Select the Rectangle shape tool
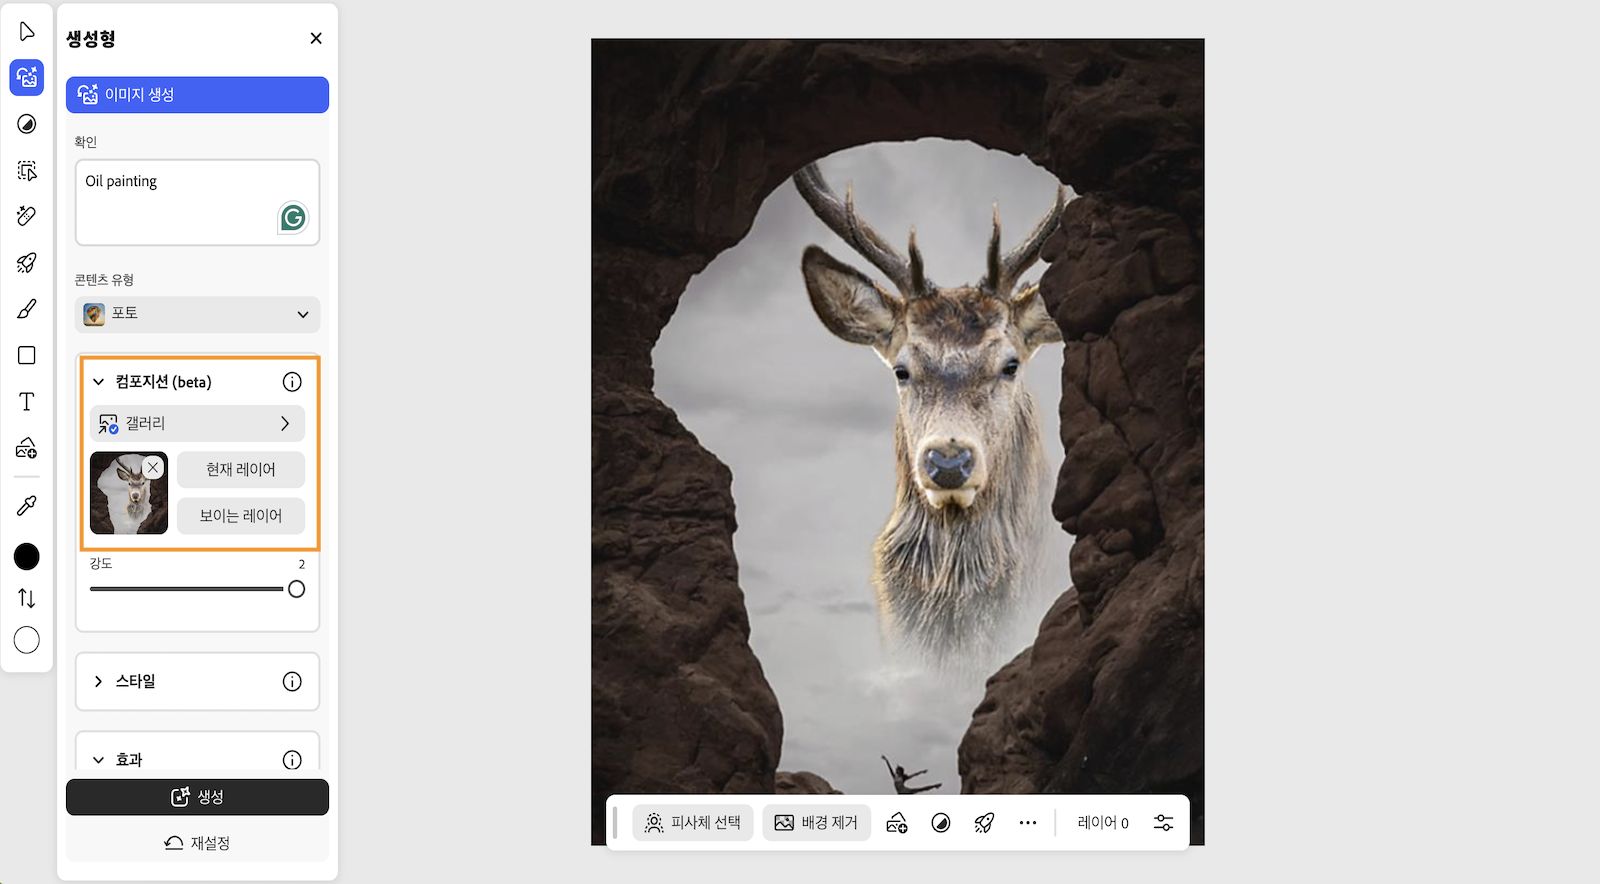The image size is (1600, 884). coord(27,355)
